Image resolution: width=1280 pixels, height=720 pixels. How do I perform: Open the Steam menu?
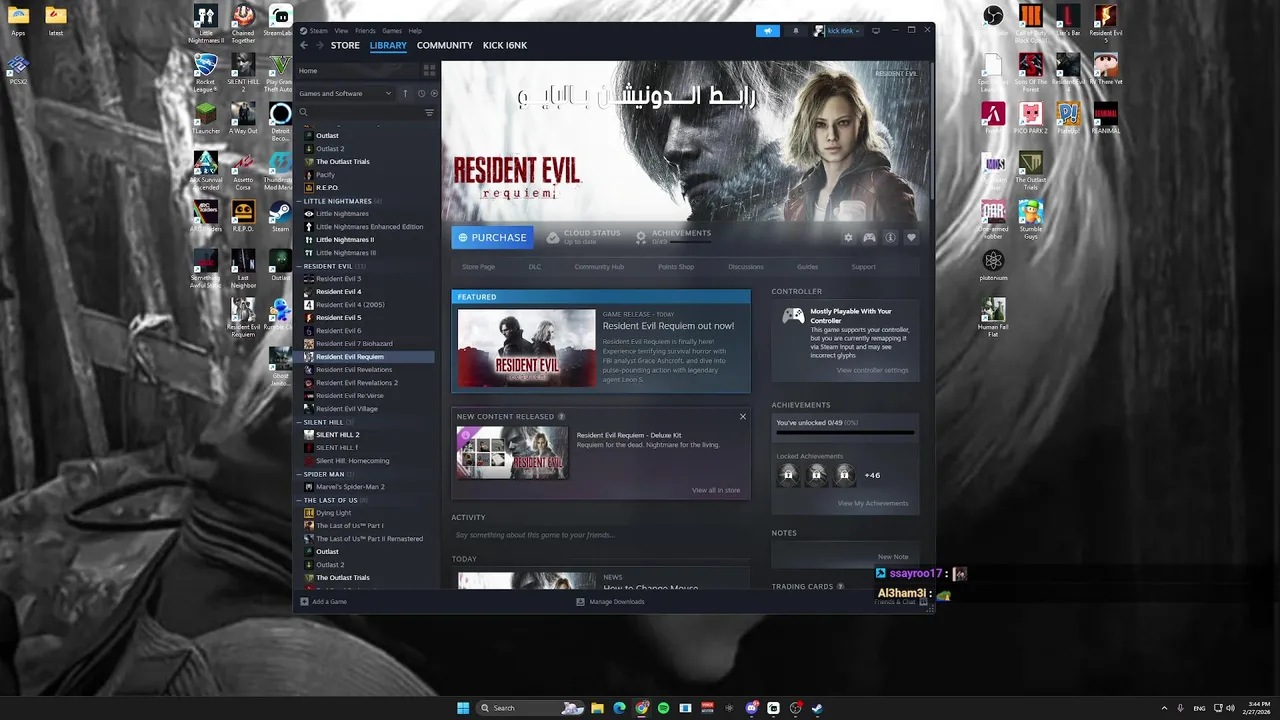click(x=318, y=31)
